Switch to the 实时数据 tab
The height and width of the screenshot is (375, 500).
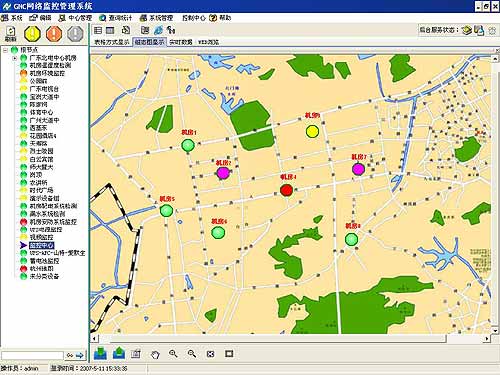point(181,42)
